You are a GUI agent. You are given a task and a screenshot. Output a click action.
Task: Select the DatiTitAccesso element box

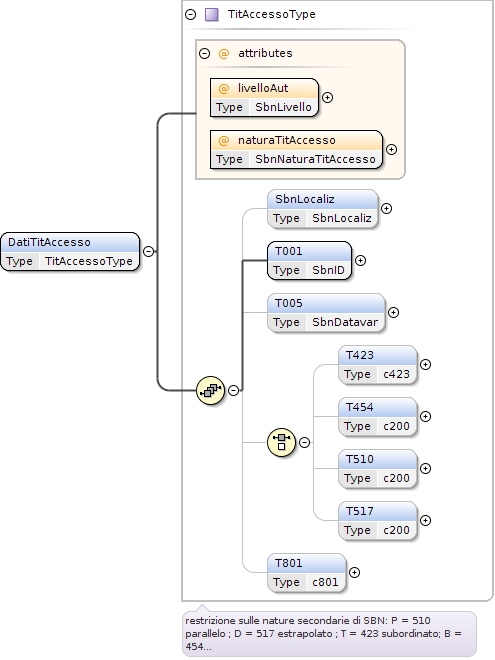70,252
